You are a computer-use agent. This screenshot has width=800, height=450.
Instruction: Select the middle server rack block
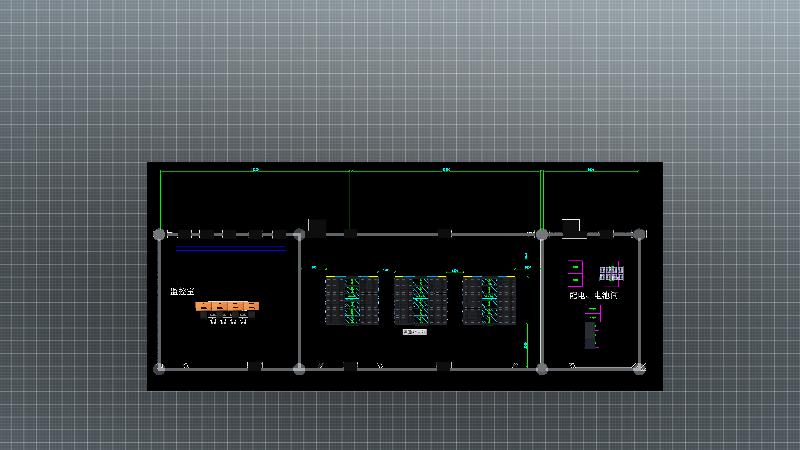(420, 300)
